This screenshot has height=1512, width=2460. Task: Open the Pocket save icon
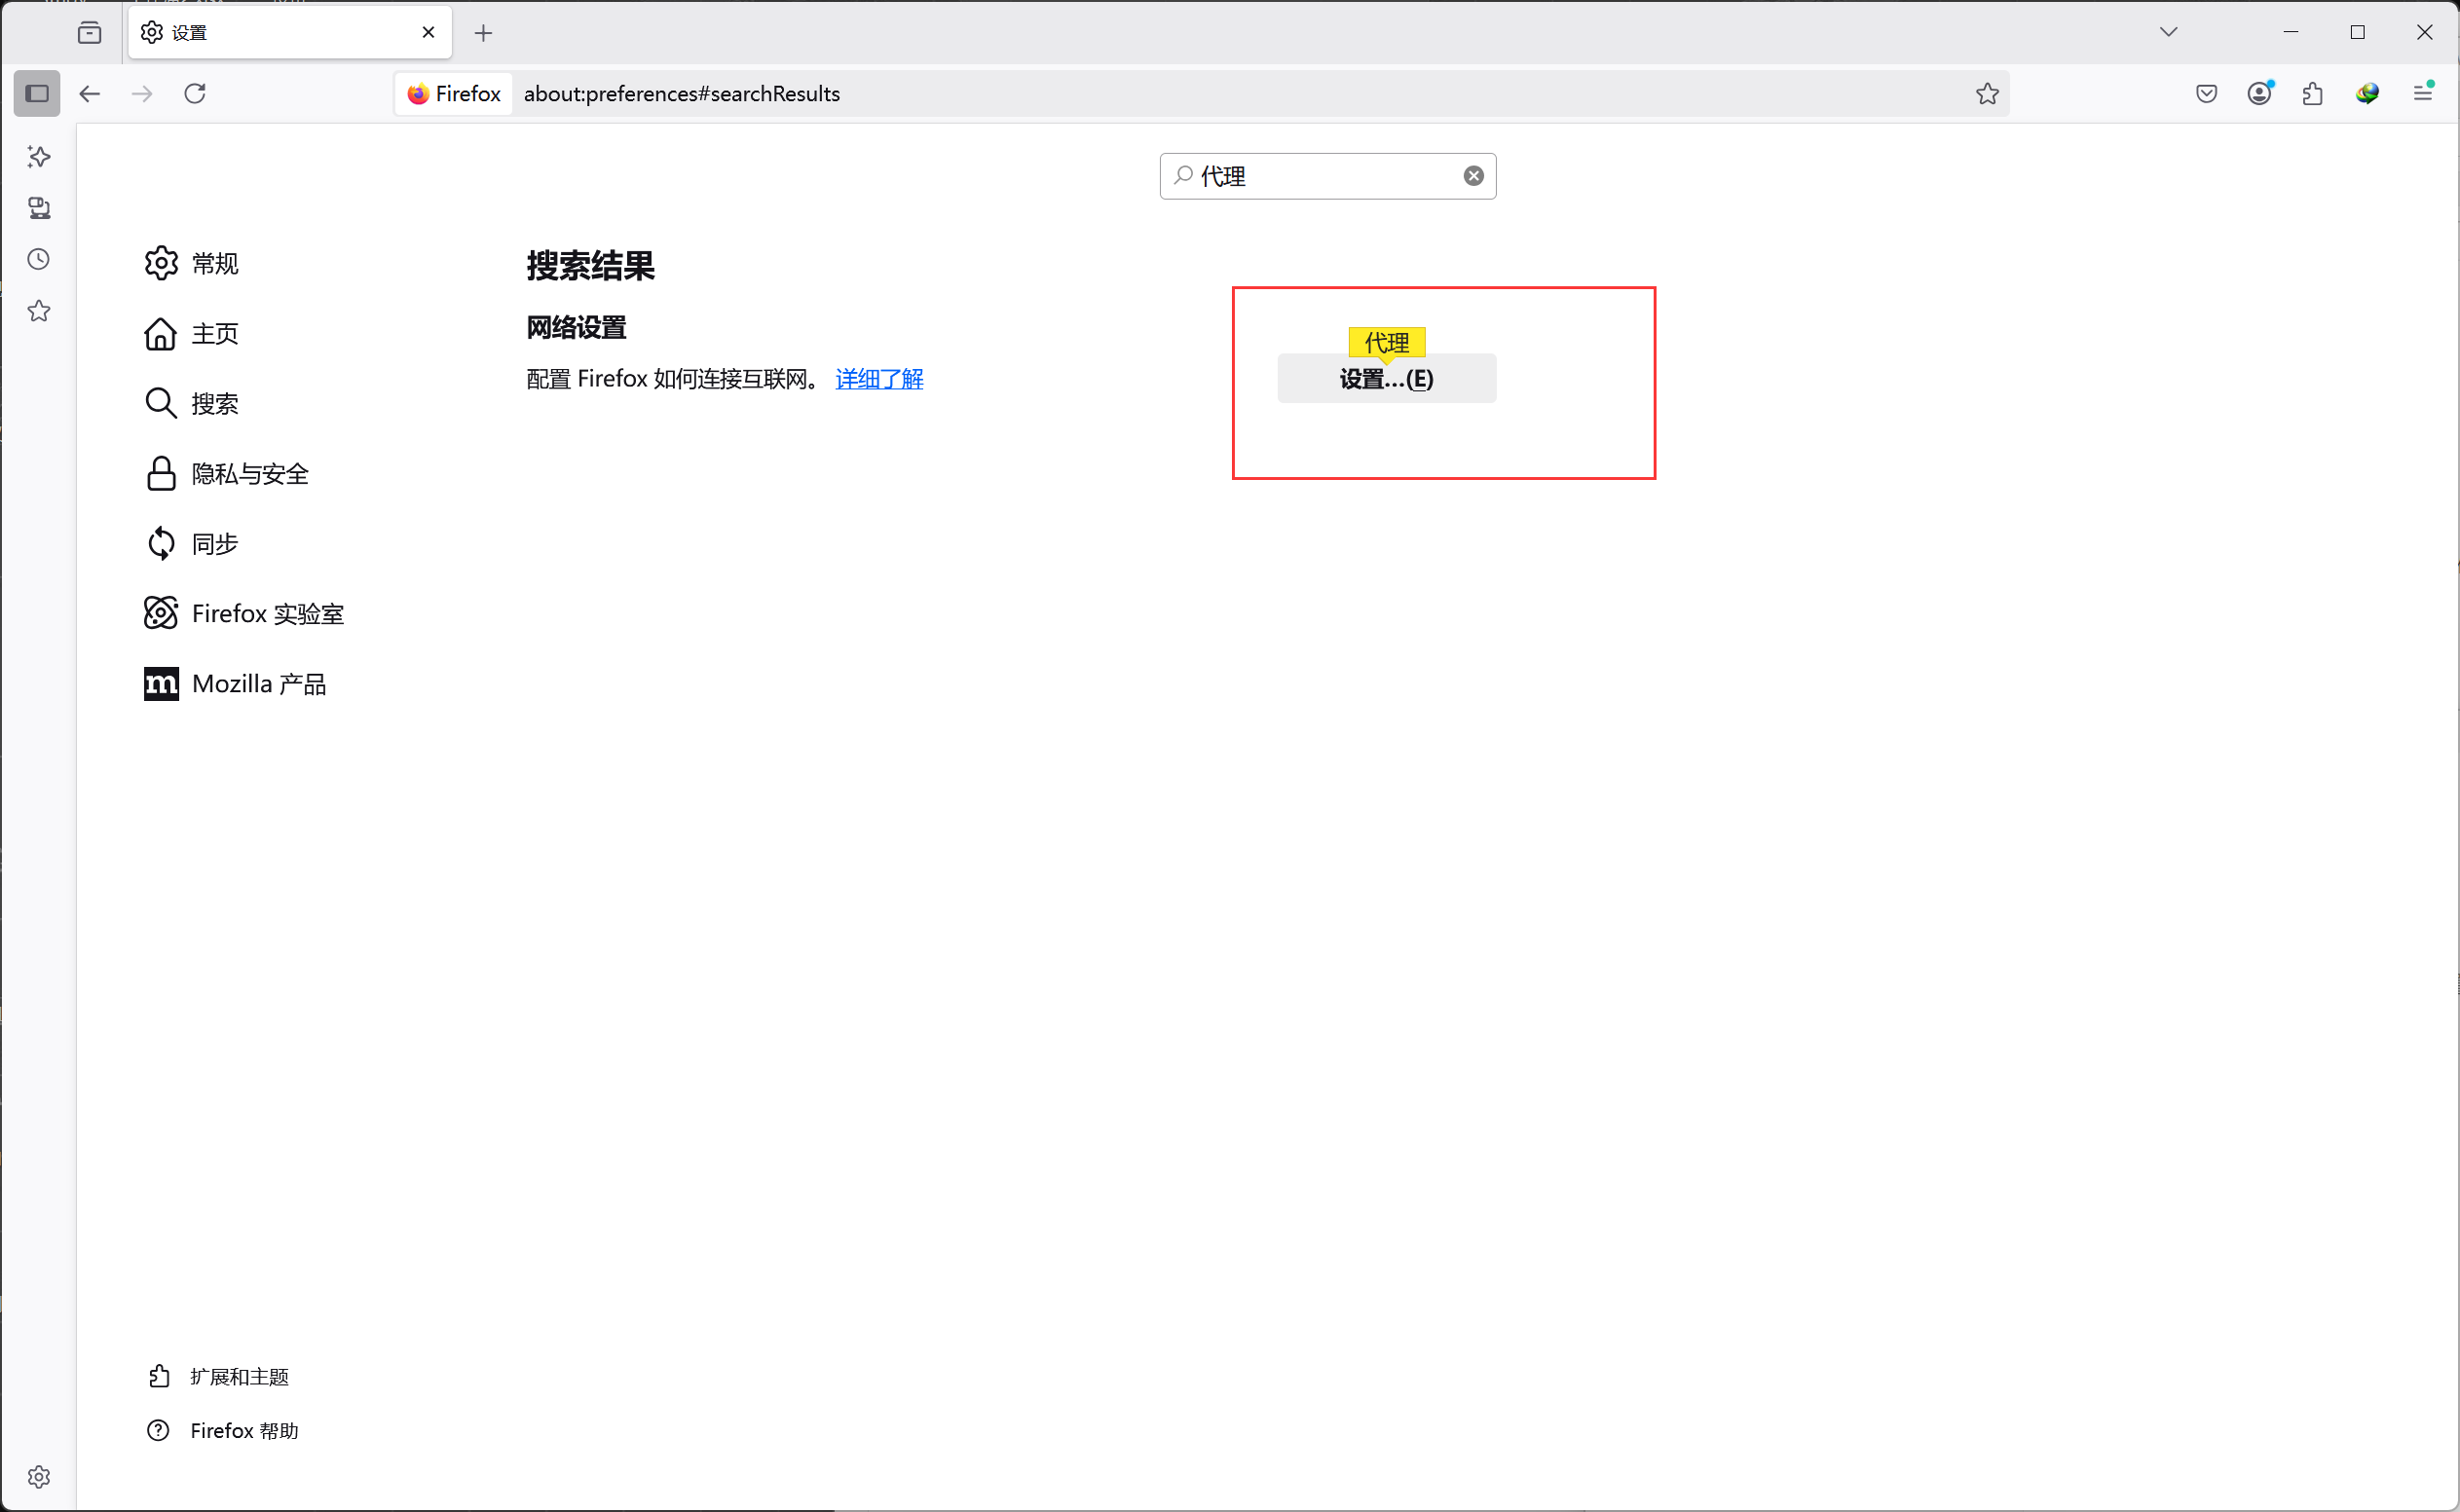[2206, 93]
